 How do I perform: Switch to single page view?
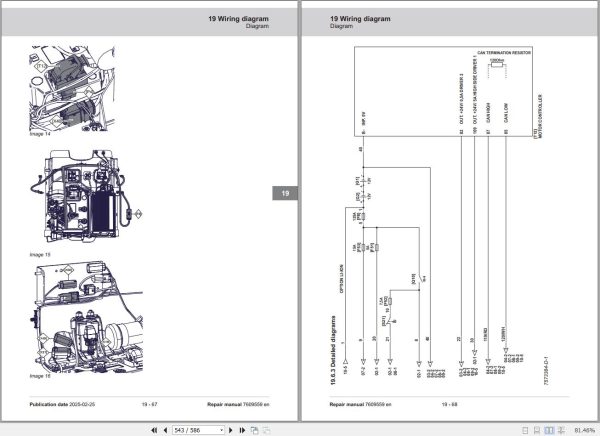525,430
